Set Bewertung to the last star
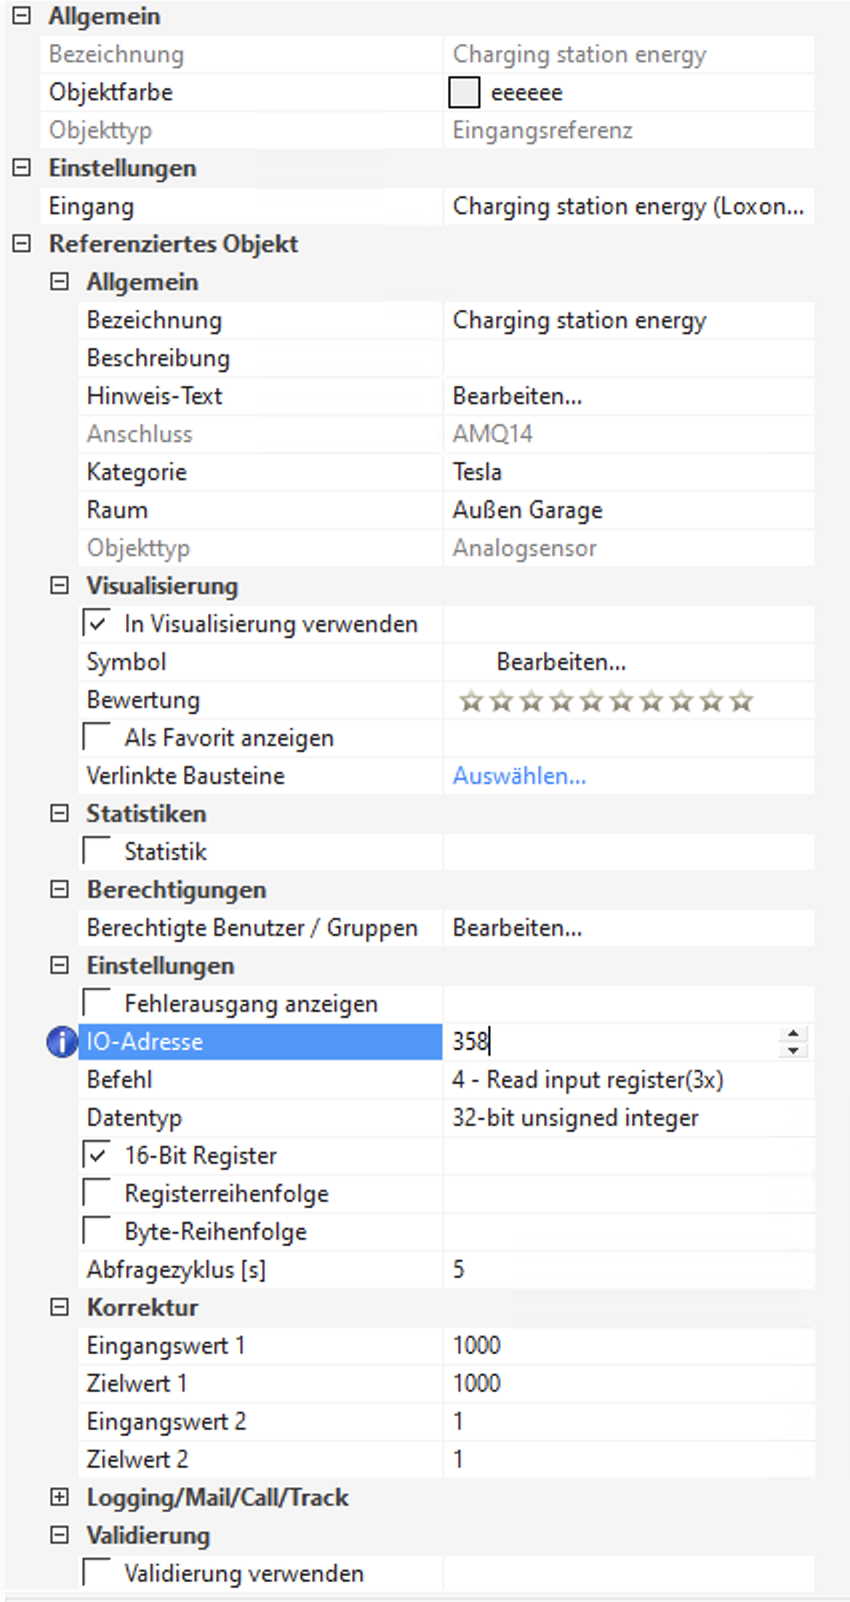 (x=741, y=701)
